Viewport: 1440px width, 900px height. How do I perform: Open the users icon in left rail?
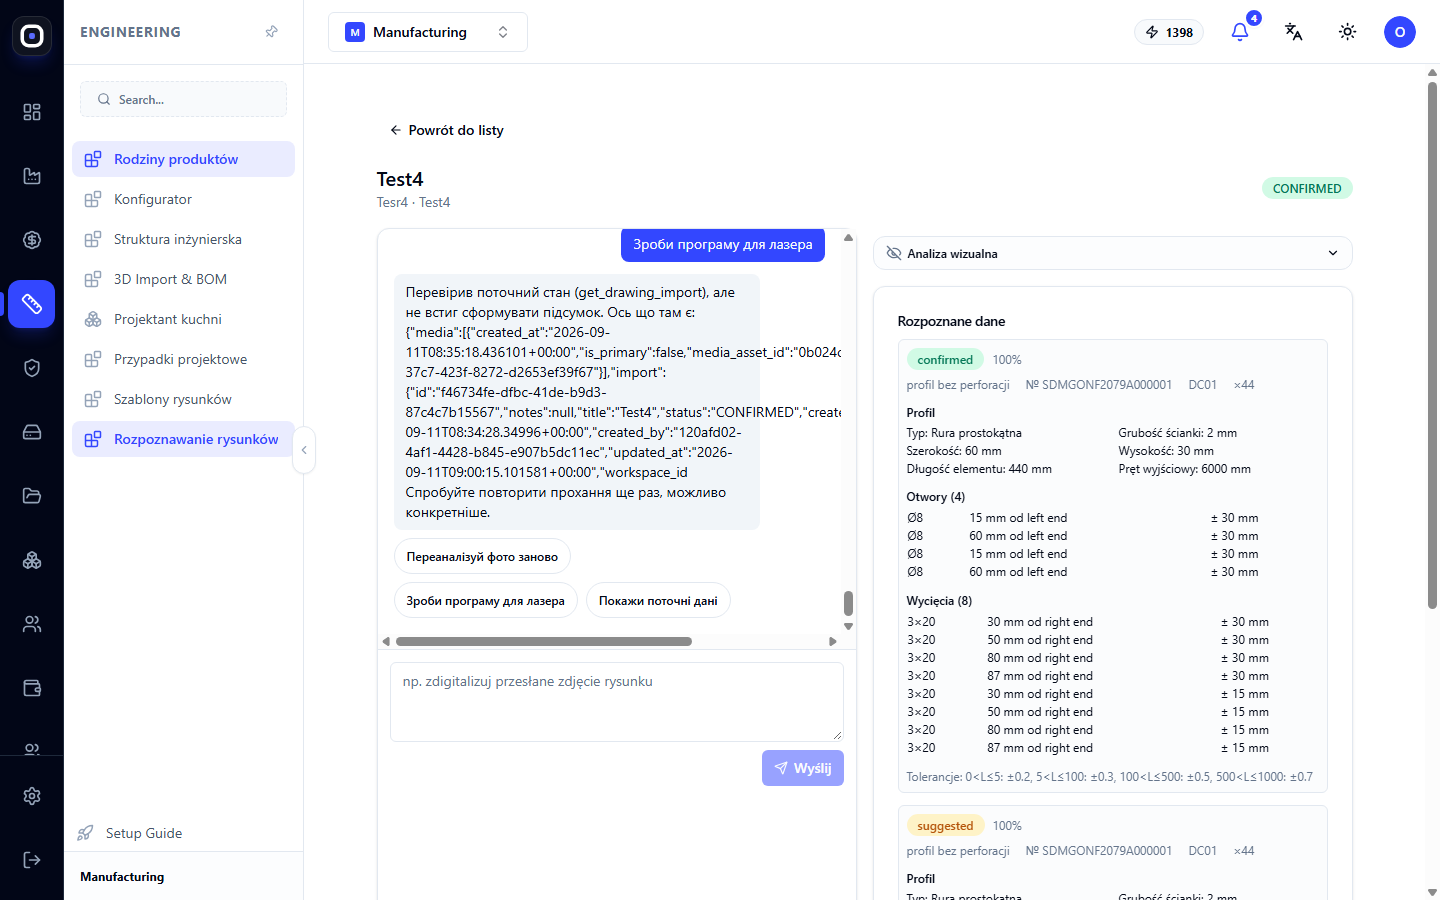point(32,624)
